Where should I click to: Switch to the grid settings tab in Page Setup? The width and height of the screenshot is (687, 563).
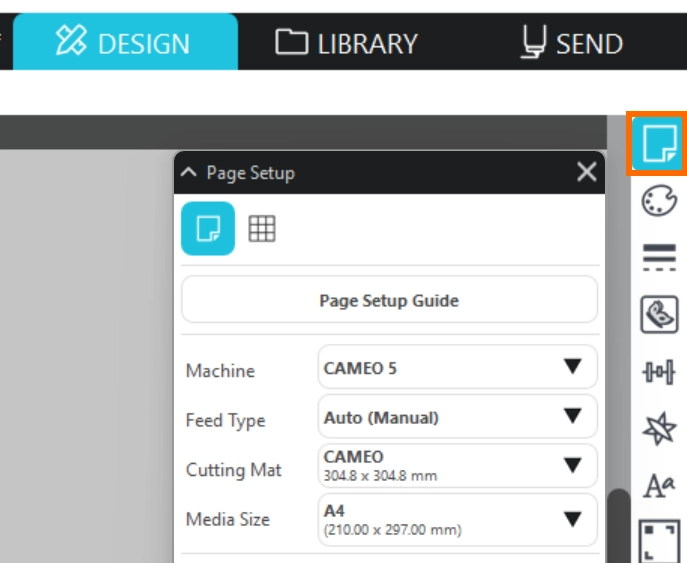pos(262,229)
